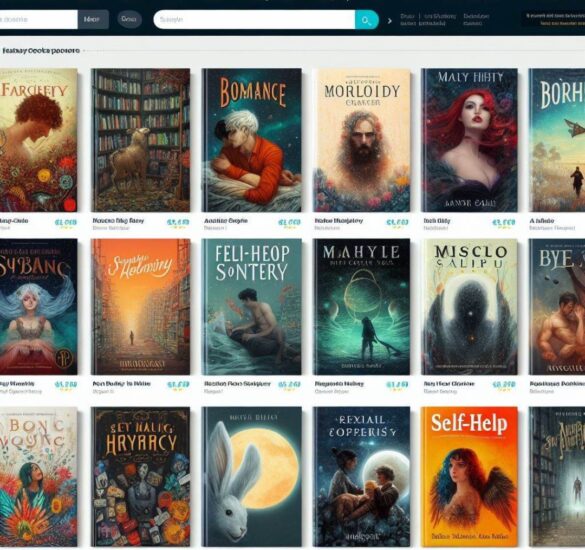Click the title link beneath the MAHYLE cover
Viewport: 585px width, 550px height.
pyautogui.click(x=339, y=384)
